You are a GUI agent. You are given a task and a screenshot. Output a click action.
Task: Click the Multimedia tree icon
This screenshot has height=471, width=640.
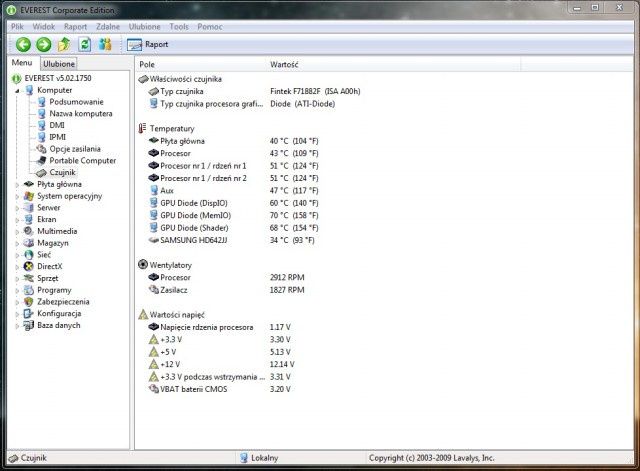point(29,231)
